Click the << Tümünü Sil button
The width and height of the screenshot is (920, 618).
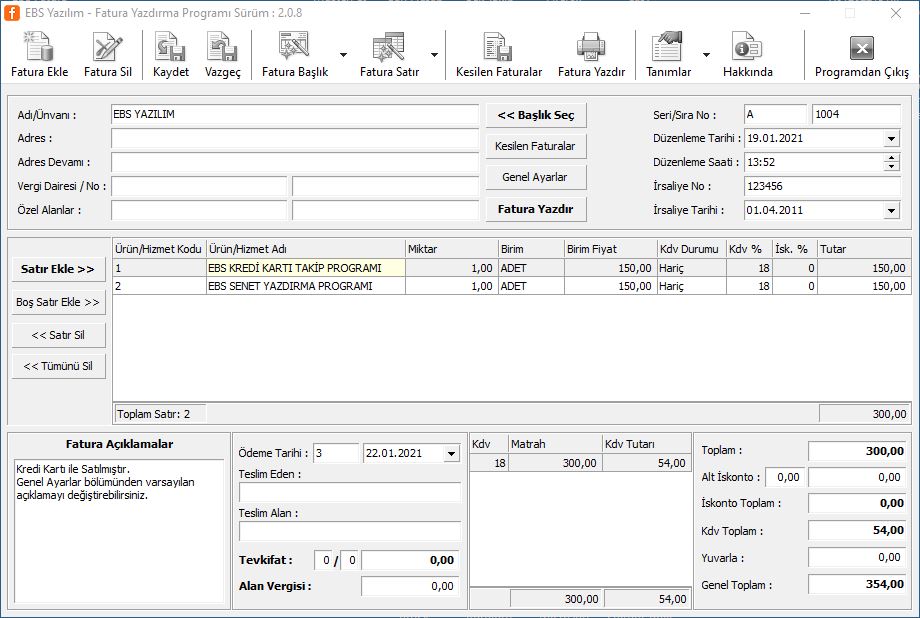(58, 366)
